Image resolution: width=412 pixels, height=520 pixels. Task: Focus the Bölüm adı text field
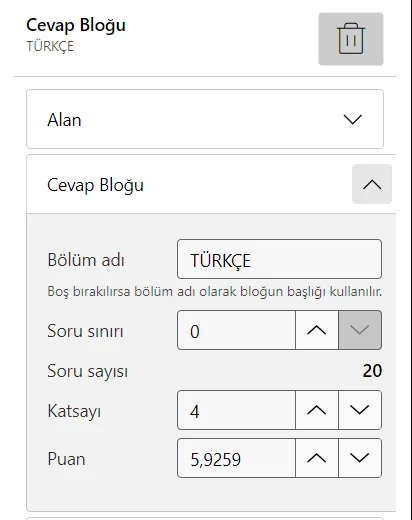(279, 259)
